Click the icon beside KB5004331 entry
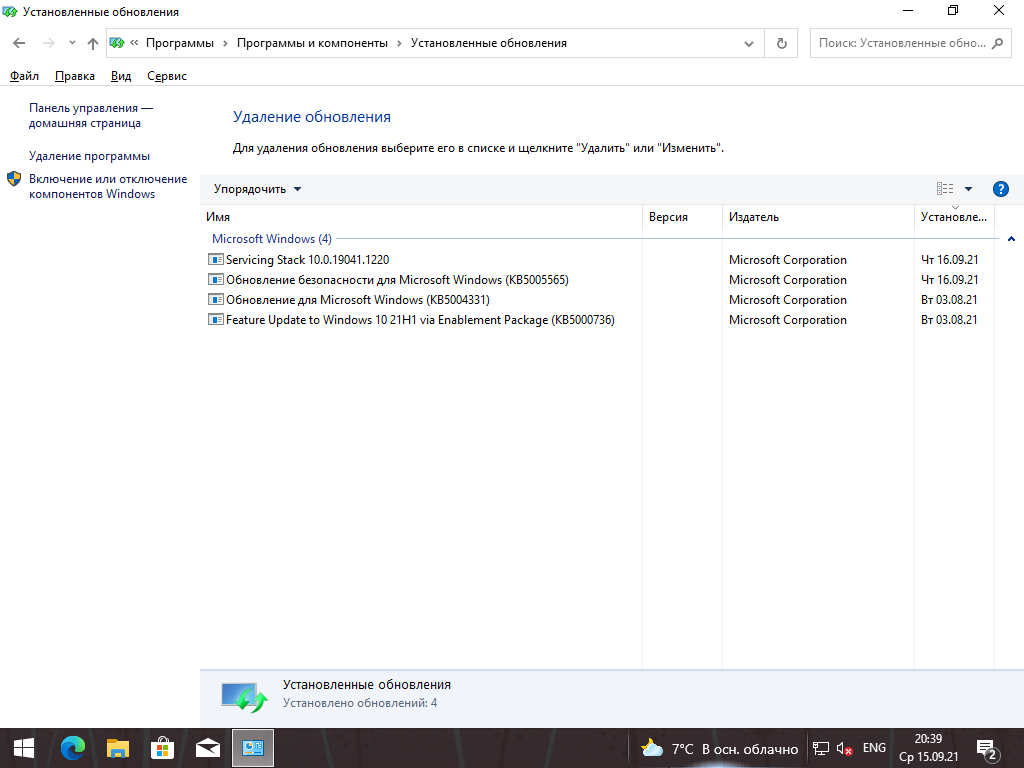Image resolution: width=1024 pixels, height=768 pixels. point(216,300)
